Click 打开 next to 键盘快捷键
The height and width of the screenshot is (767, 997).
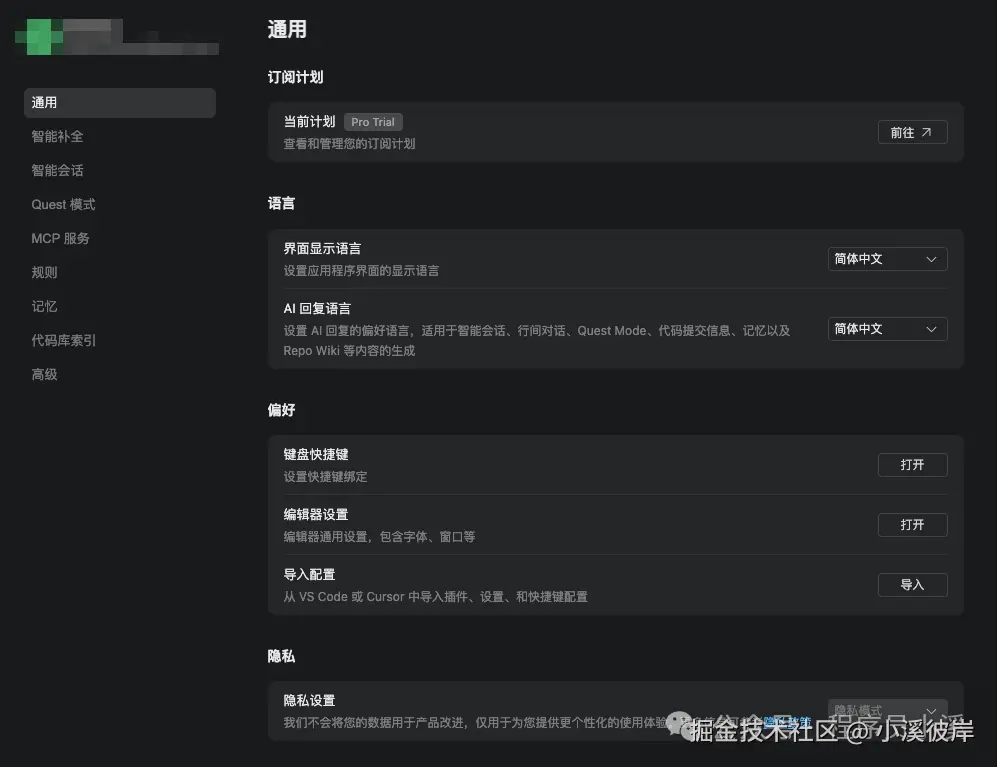[912, 464]
